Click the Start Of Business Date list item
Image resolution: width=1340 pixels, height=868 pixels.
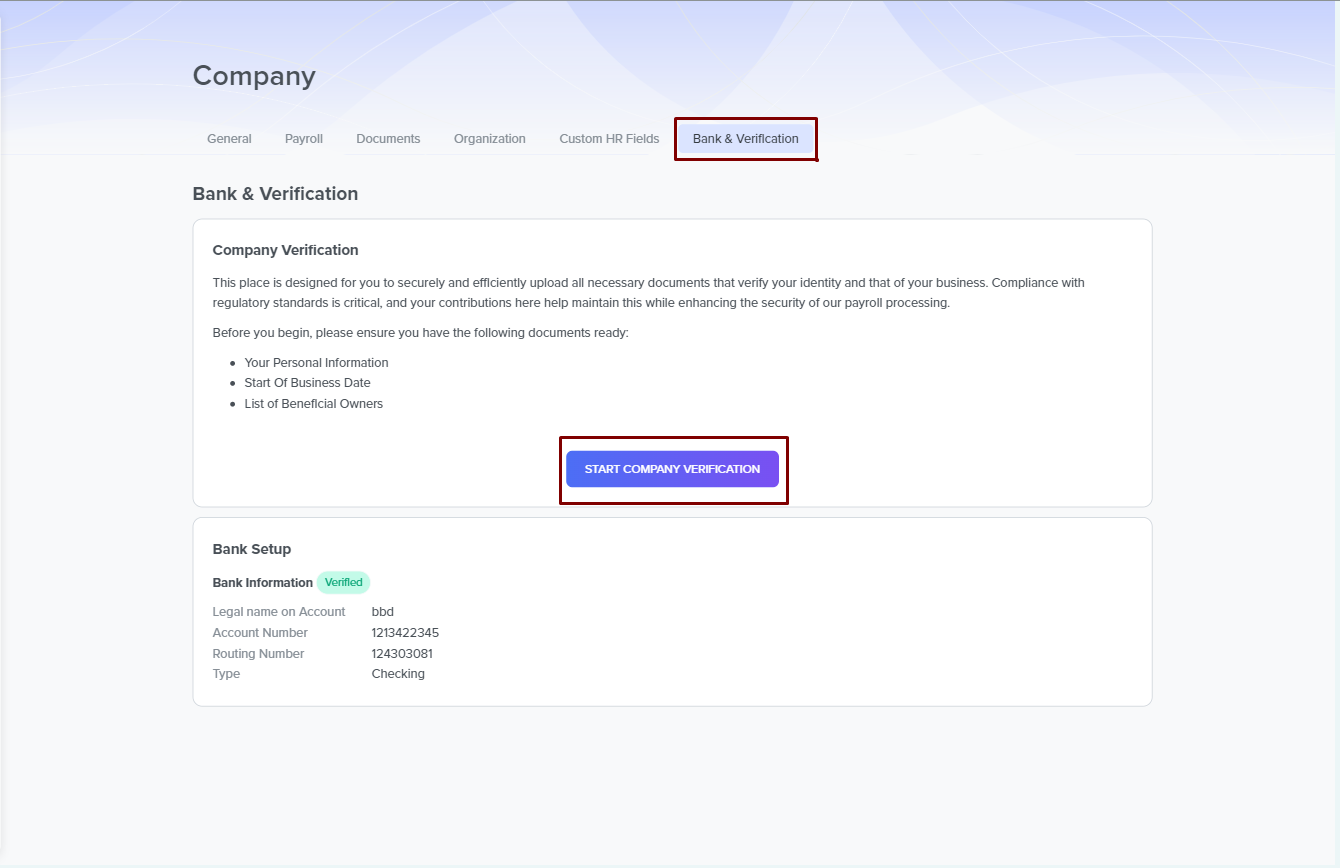point(307,383)
